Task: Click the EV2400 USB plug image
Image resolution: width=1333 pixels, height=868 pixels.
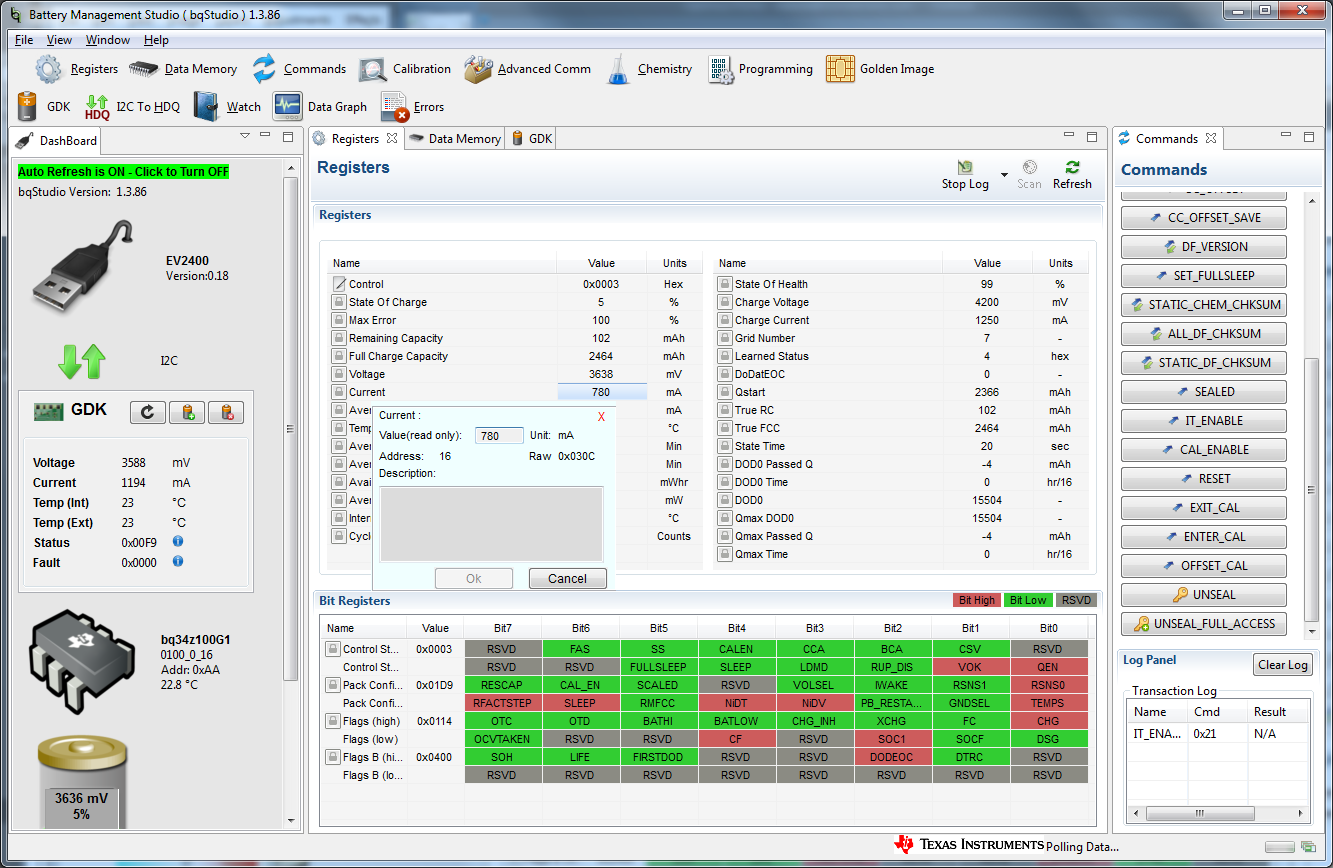Action: 82,267
